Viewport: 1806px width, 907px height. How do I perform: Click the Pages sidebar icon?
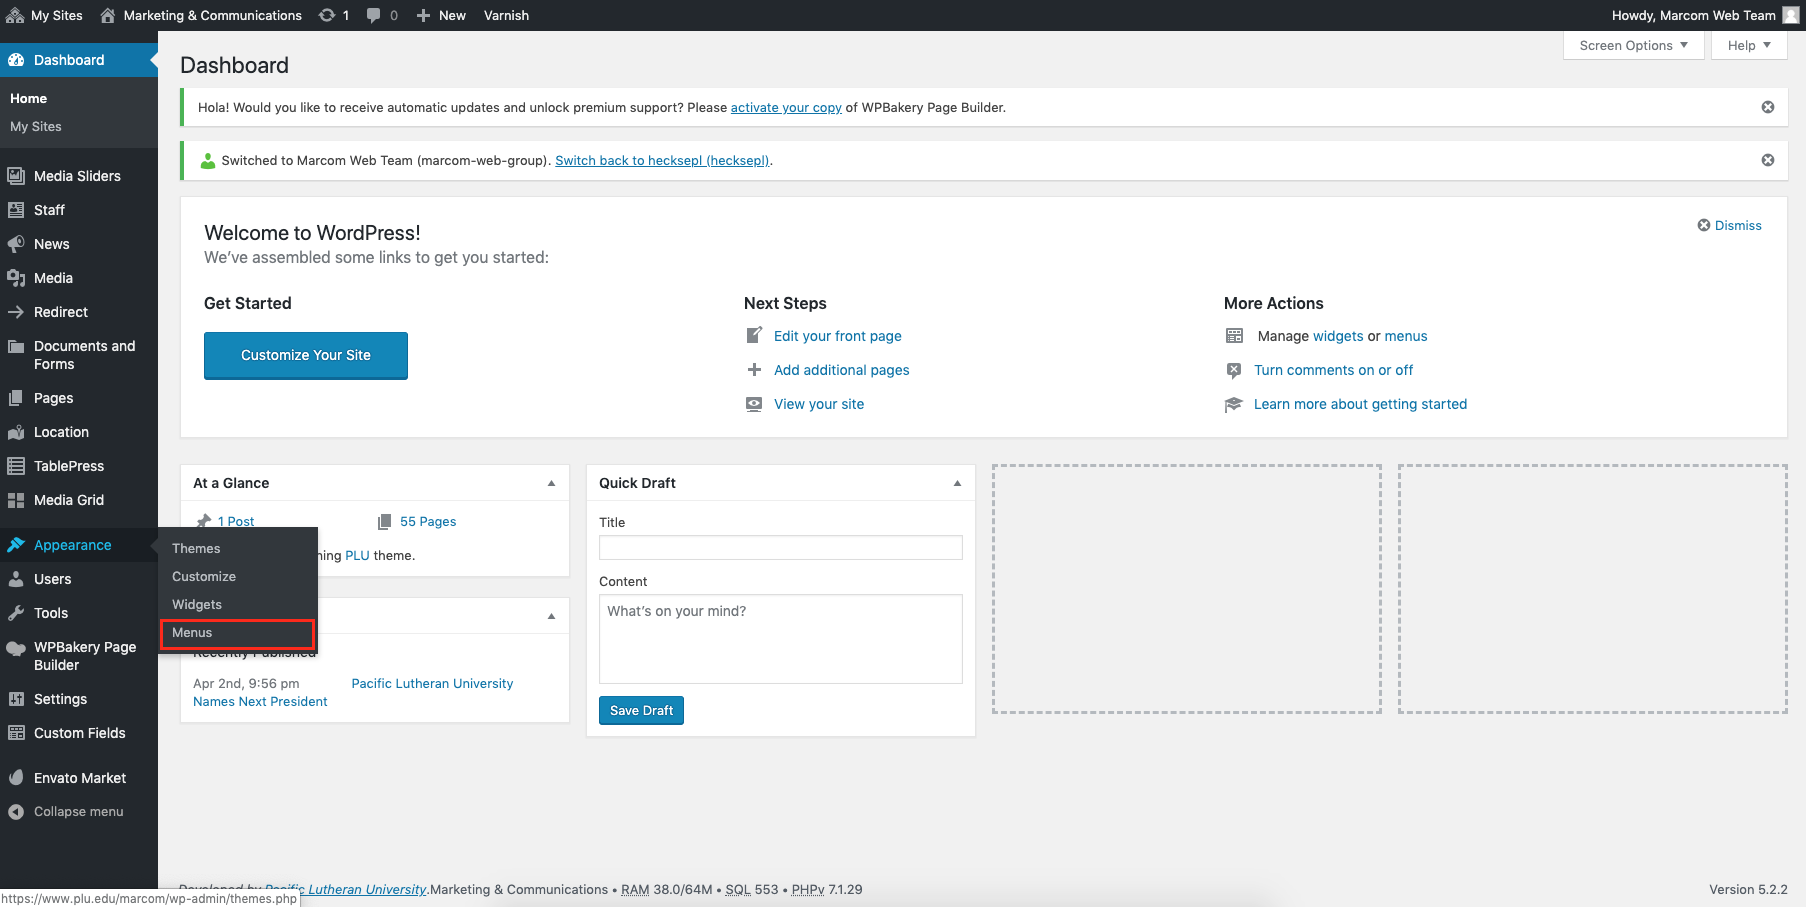(x=16, y=398)
